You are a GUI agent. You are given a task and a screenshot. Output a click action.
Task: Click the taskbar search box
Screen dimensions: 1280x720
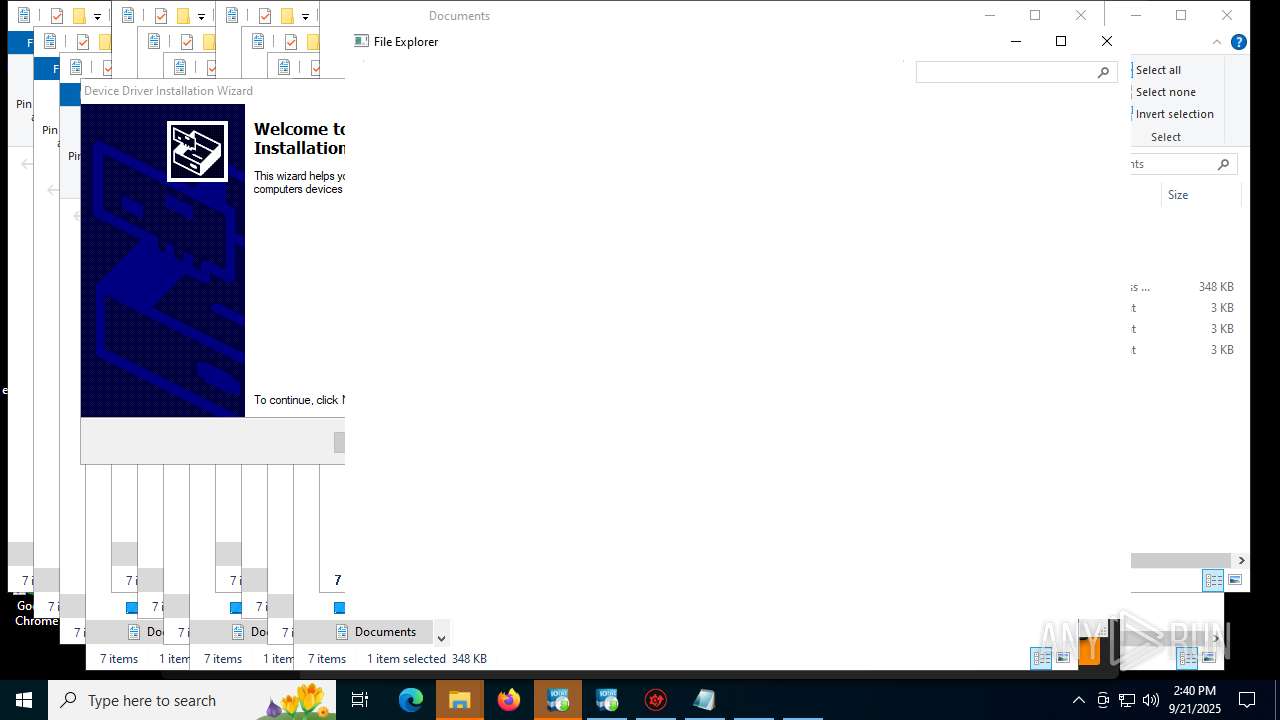(192, 700)
